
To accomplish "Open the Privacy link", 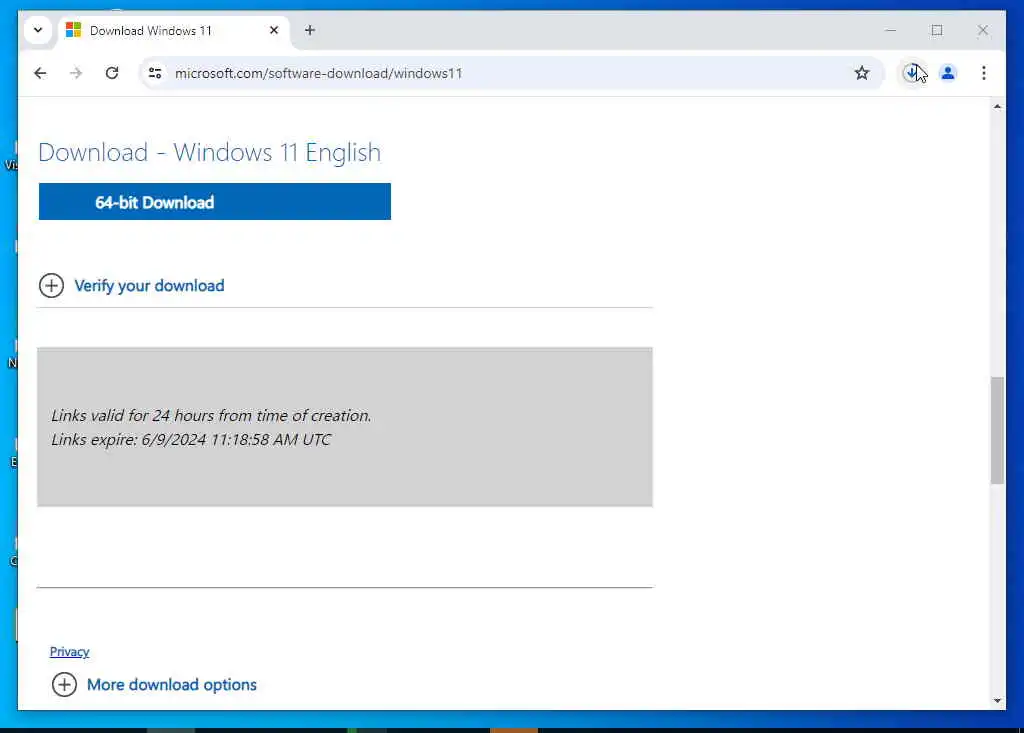I will (x=69, y=651).
